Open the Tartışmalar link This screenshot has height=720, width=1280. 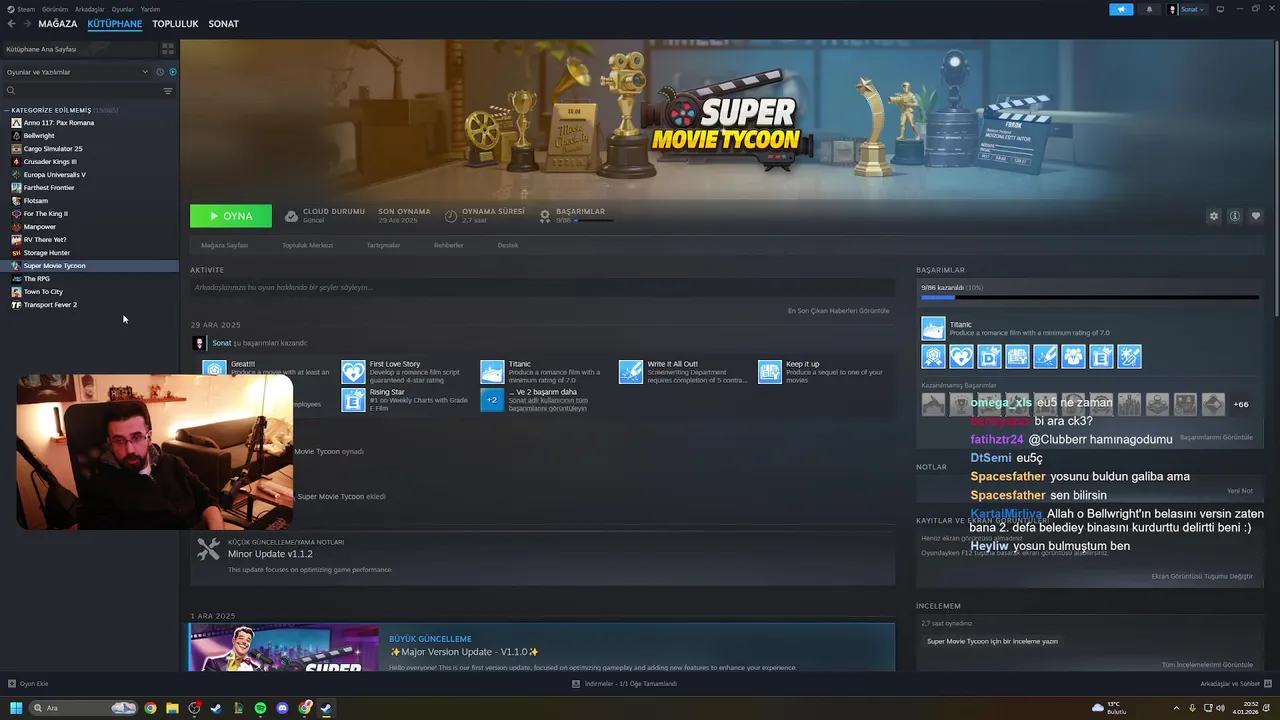click(383, 245)
